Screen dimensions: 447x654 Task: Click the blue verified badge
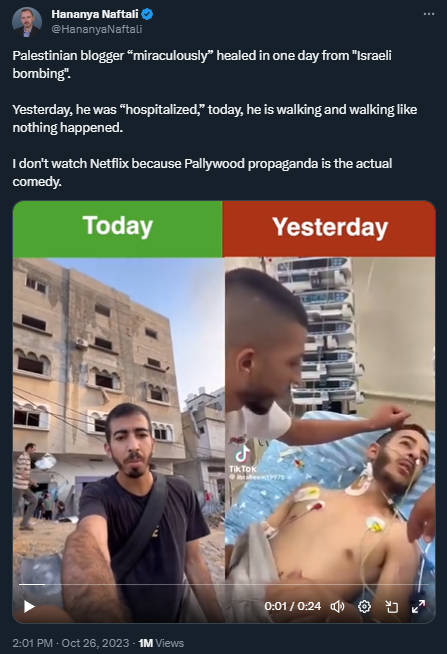pos(147,14)
